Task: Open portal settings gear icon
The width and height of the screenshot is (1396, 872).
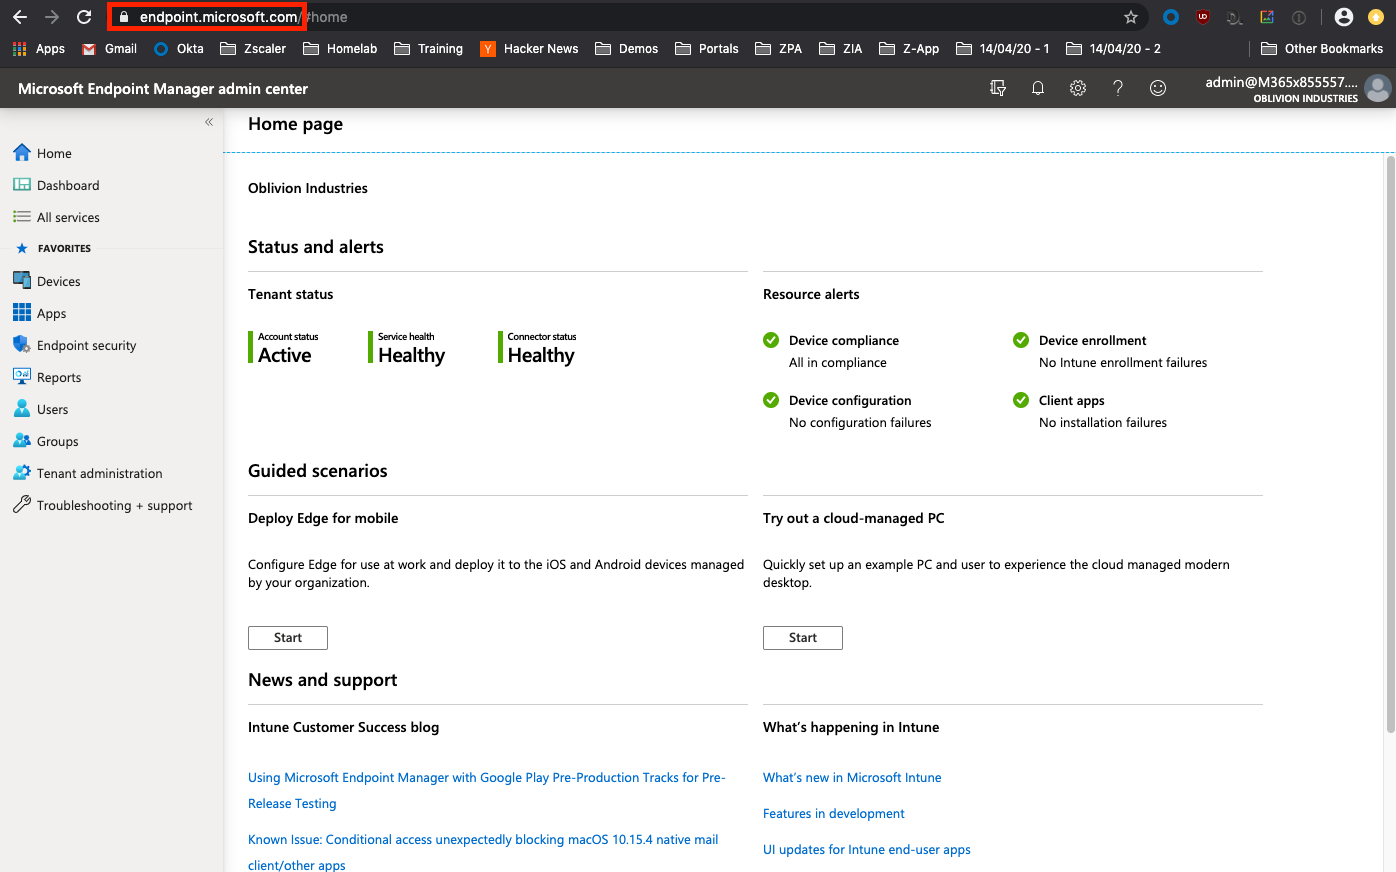Action: (x=1078, y=88)
